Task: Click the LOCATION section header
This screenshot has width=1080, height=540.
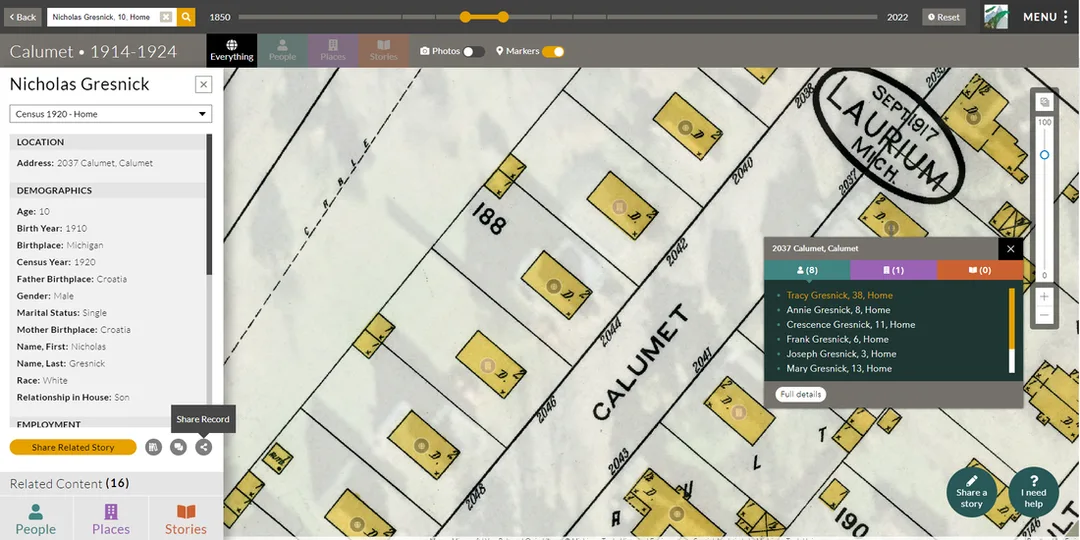Action: click(x=107, y=142)
